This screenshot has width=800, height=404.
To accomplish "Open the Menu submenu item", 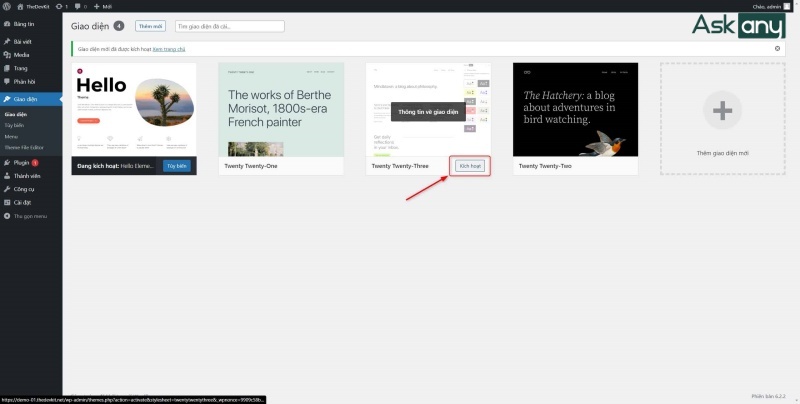I will click(x=11, y=136).
